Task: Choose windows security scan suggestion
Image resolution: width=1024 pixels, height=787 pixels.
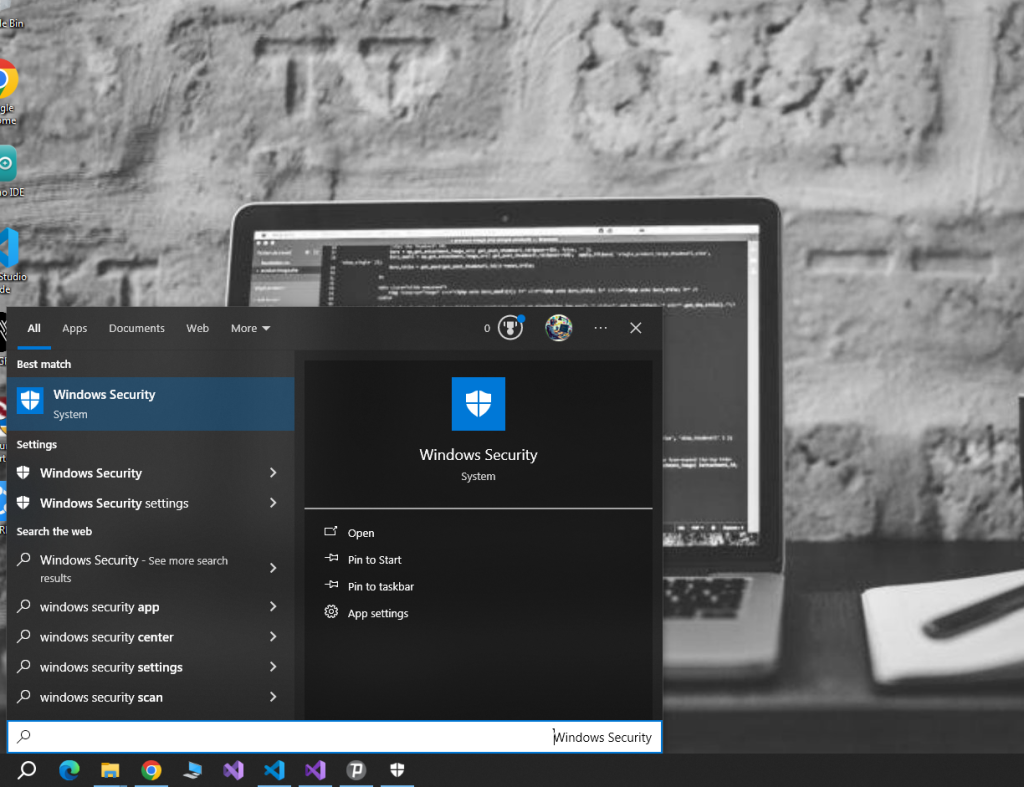Action: tap(101, 697)
